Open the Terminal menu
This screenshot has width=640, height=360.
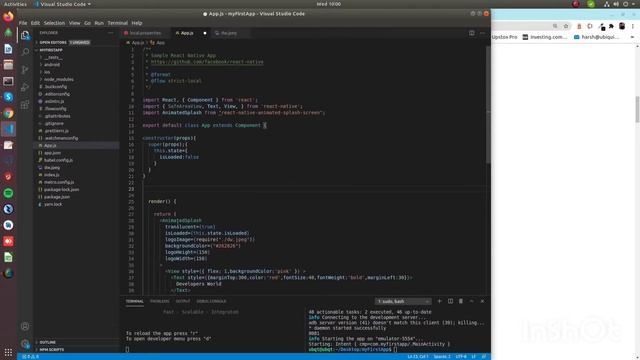(118, 23)
